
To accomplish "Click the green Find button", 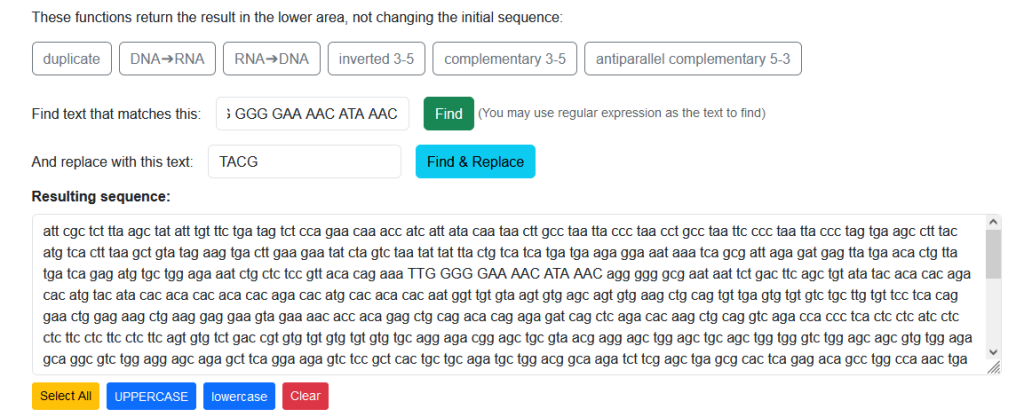I will click(x=449, y=114).
